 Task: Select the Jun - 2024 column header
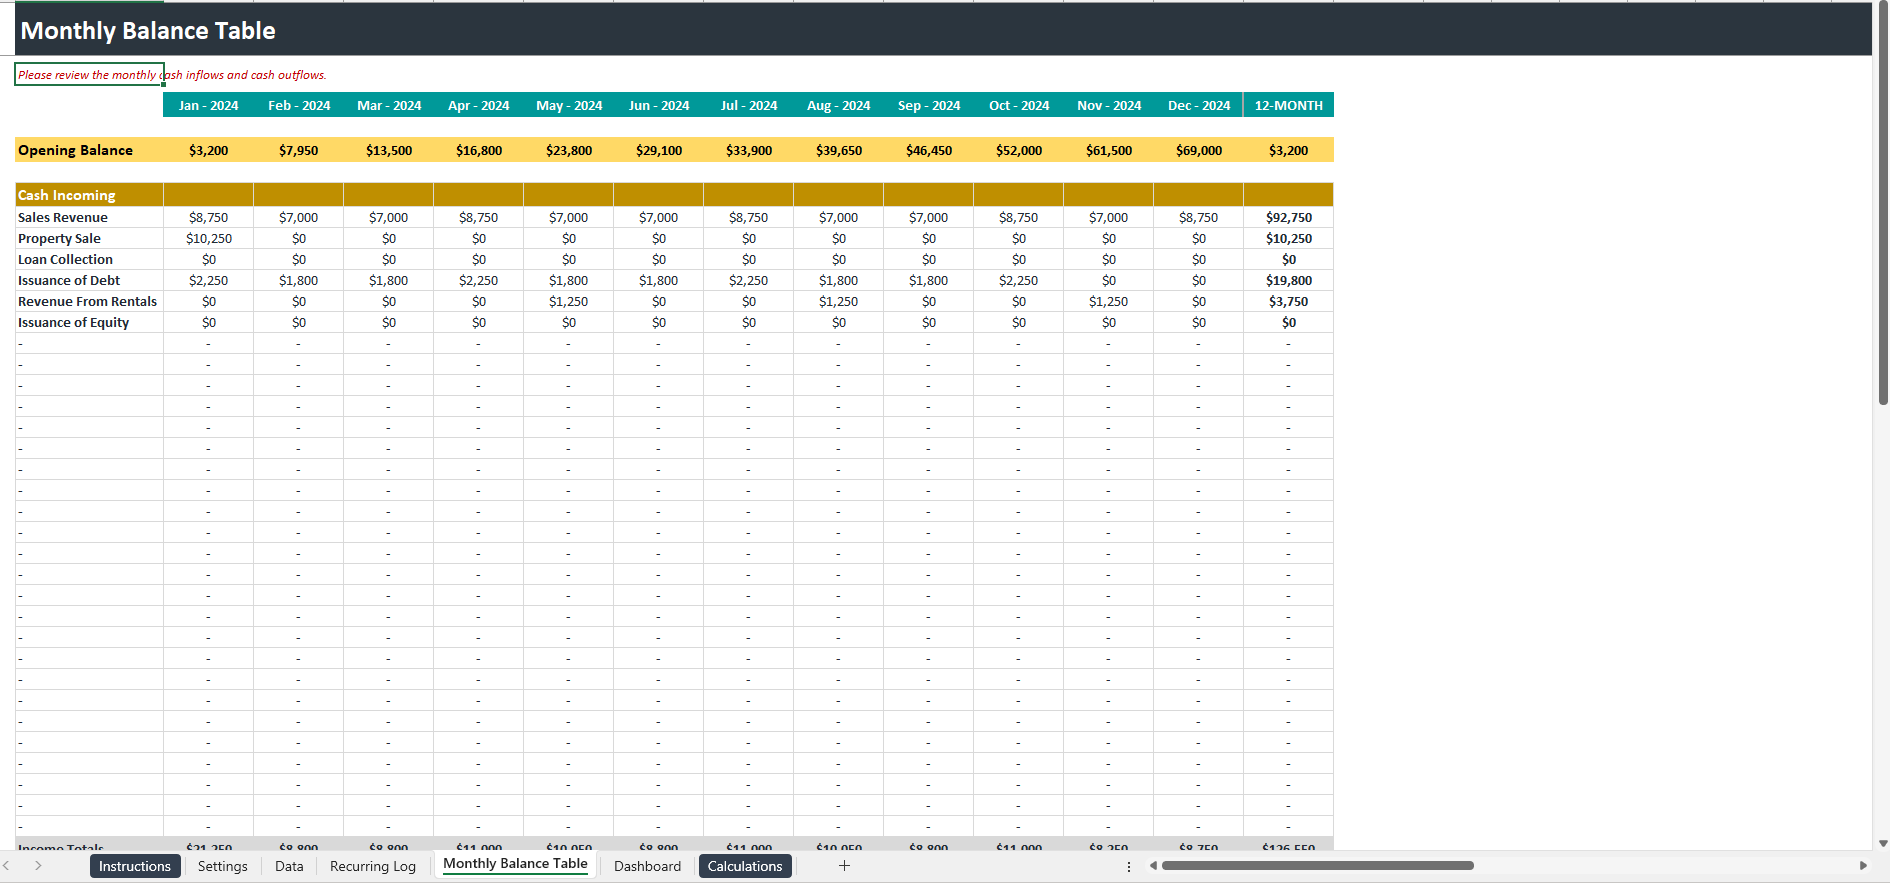pos(659,105)
